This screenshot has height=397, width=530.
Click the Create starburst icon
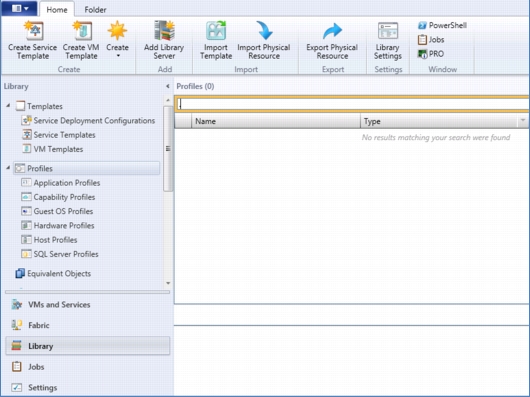pyautogui.click(x=117, y=31)
